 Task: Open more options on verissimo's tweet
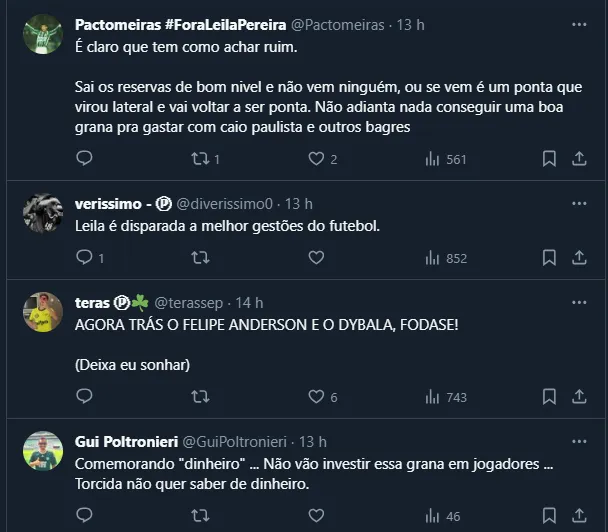pos(579,204)
